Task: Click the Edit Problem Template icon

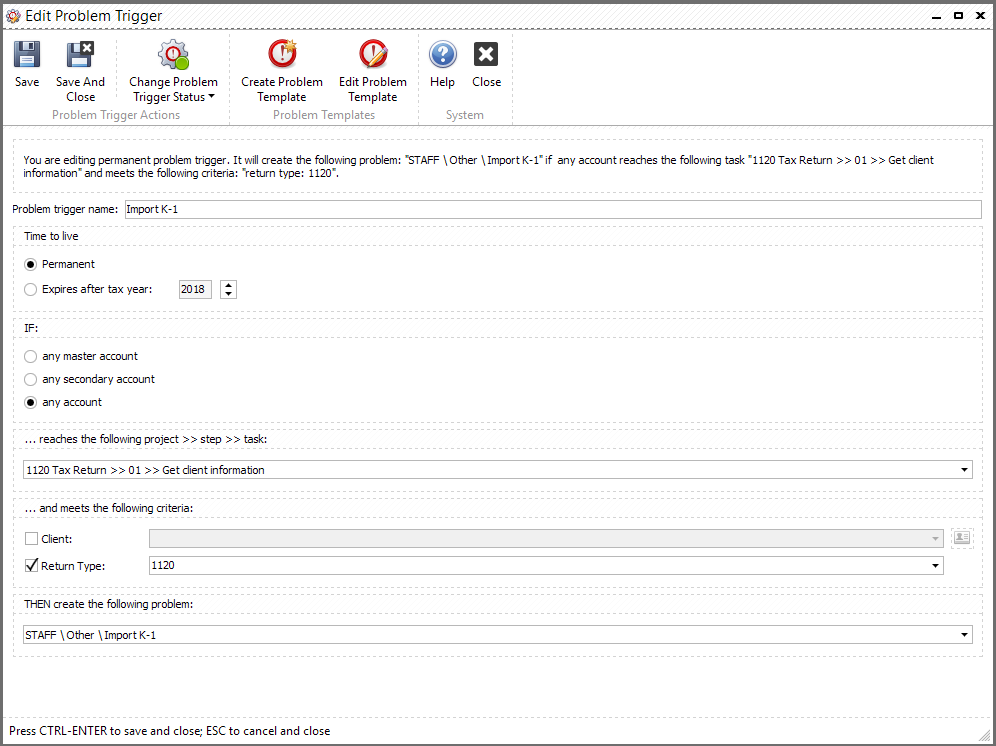Action: click(x=373, y=54)
